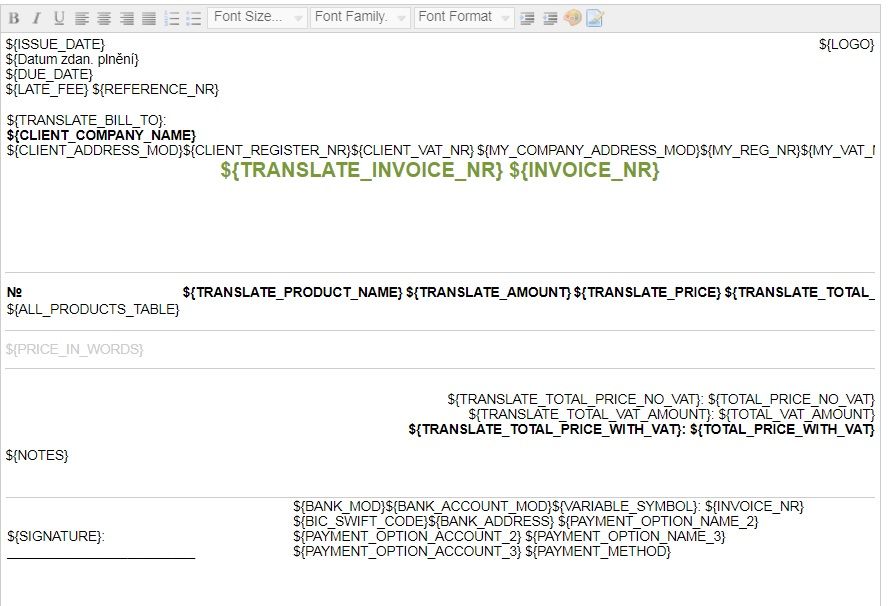The height and width of the screenshot is (606, 888).
Task: Click the ${ALL_PRODUCTS_TABLE} placeholder
Action: (x=93, y=309)
